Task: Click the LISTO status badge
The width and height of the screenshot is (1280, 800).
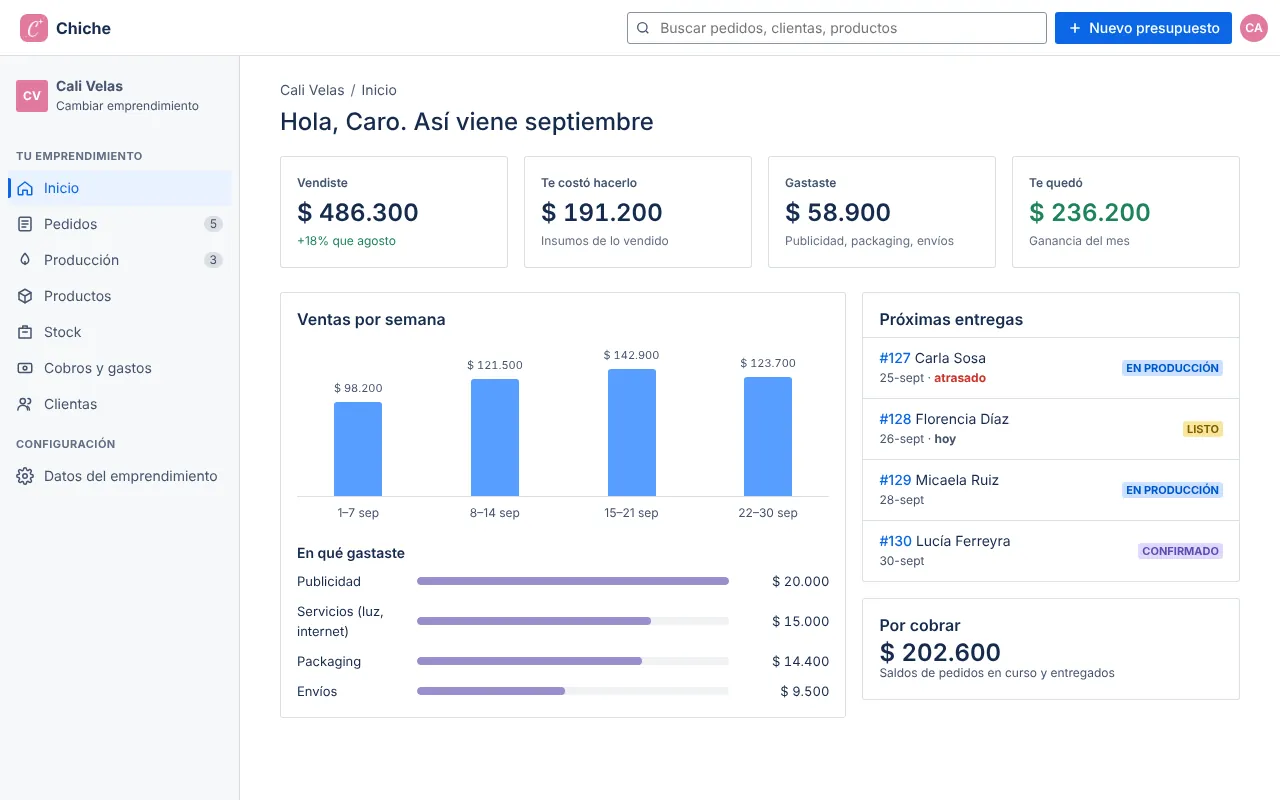Action: tap(1203, 429)
